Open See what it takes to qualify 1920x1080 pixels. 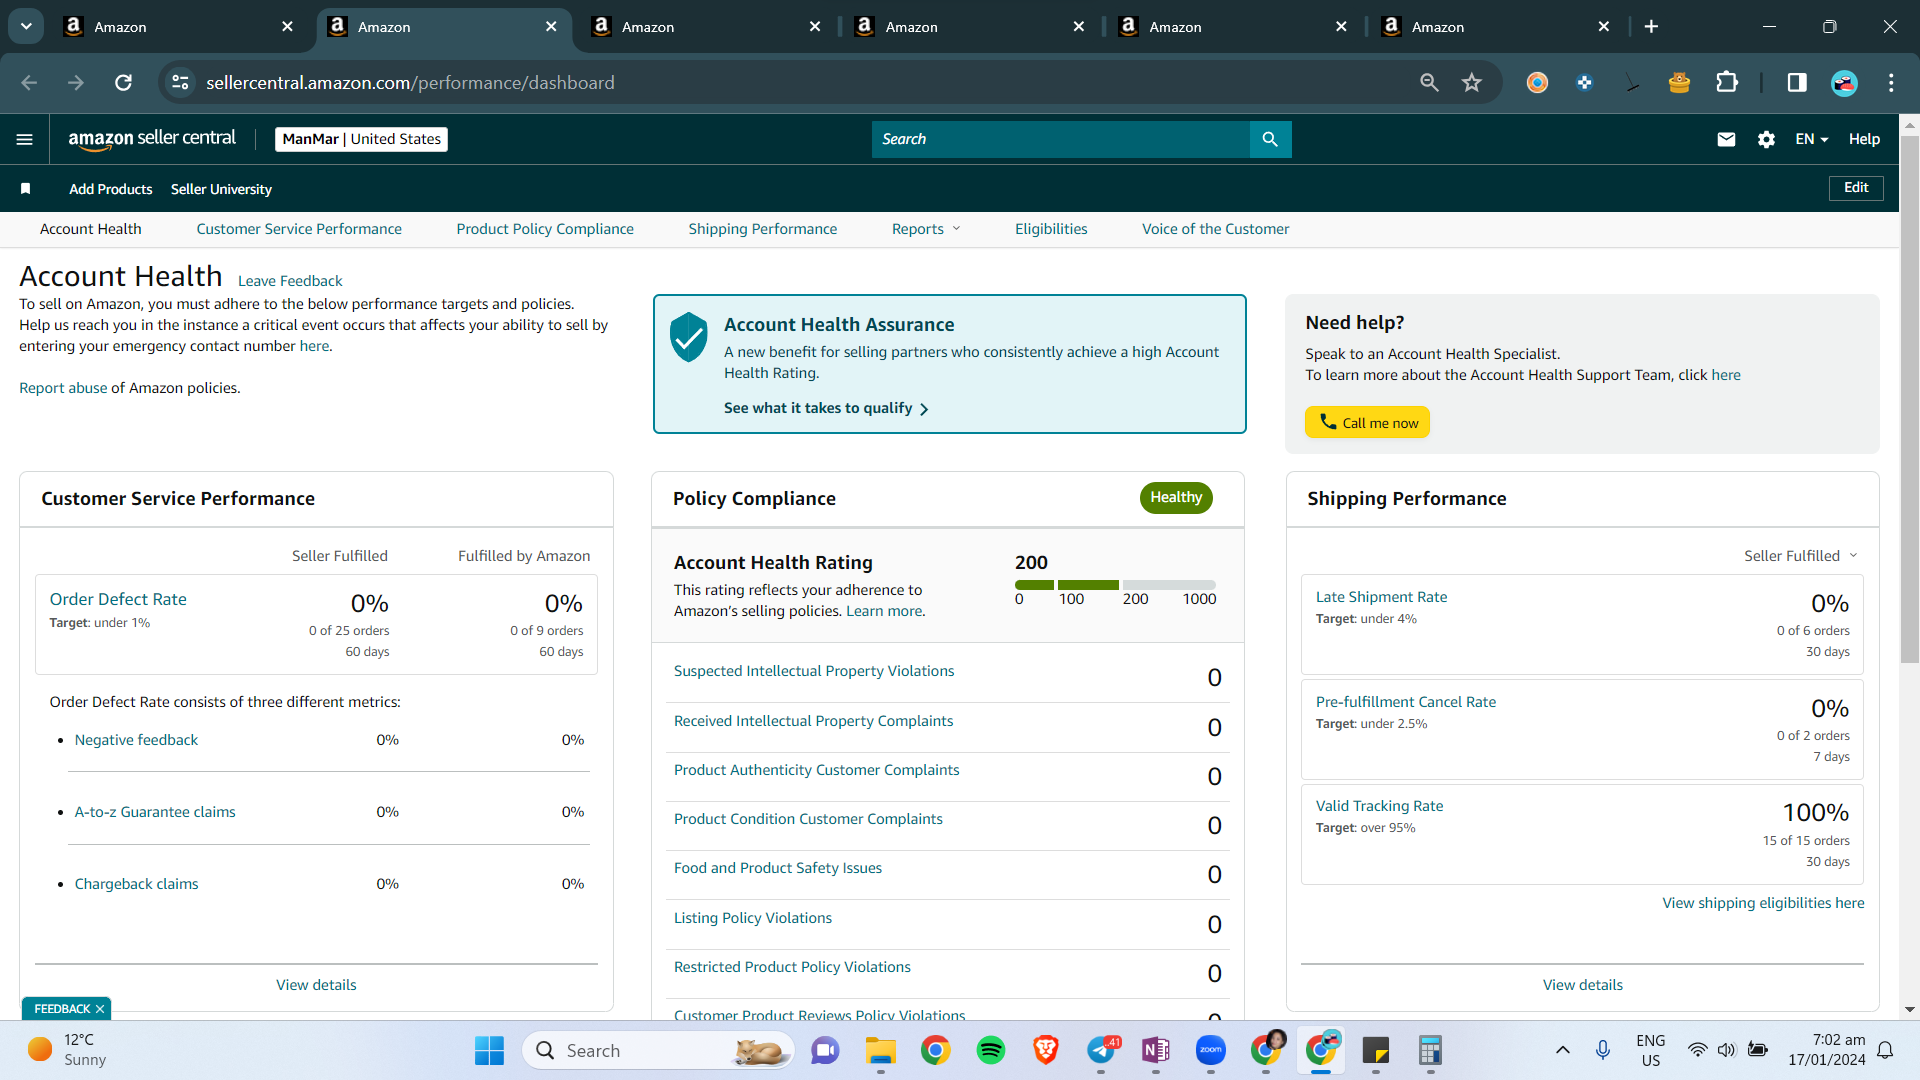826,408
